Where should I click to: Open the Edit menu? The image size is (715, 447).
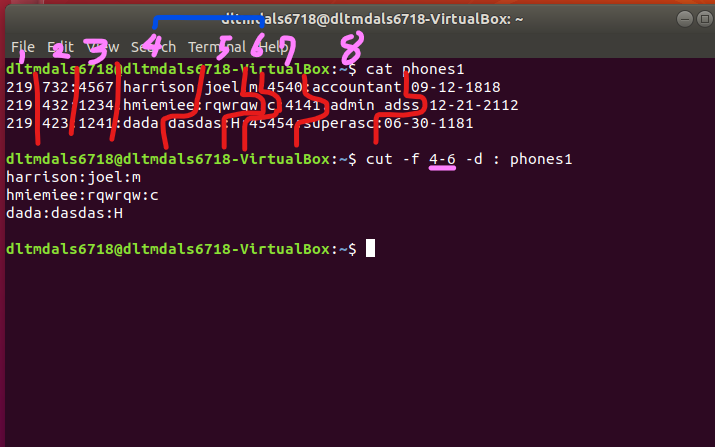pyautogui.click(x=60, y=47)
